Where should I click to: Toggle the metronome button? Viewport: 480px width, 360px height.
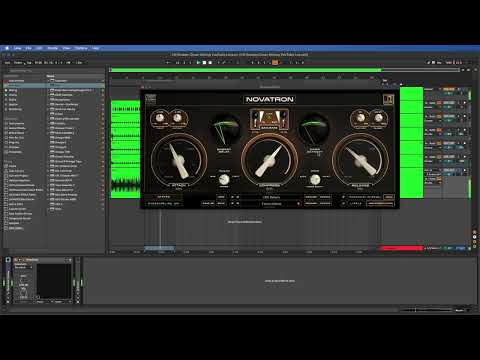(68, 62)
